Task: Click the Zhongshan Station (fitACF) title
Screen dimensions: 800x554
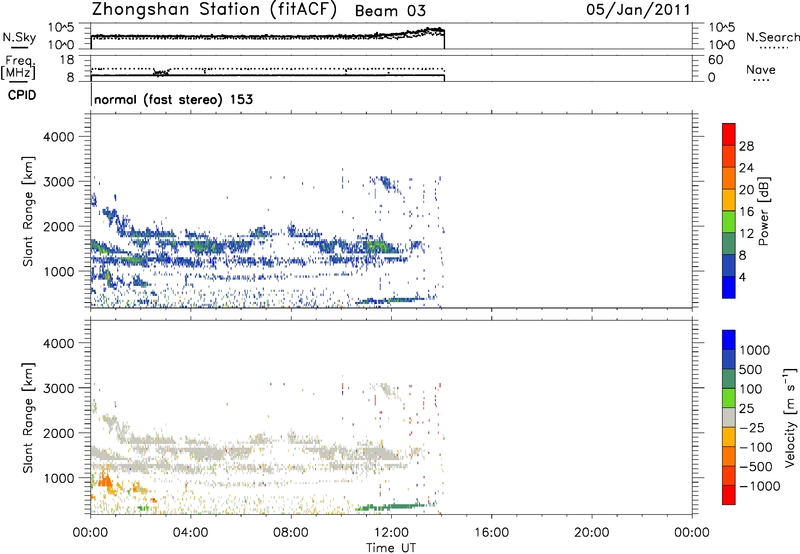Action: [214, 10]
